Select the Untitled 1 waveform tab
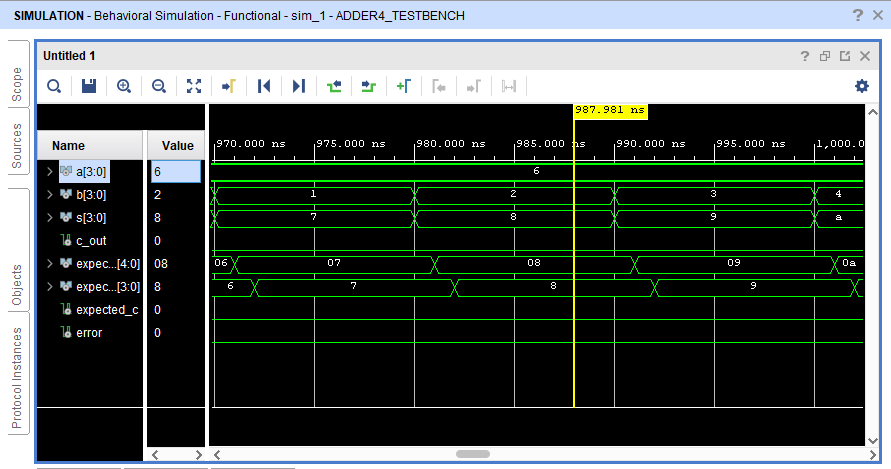 [x=69, y=56]
